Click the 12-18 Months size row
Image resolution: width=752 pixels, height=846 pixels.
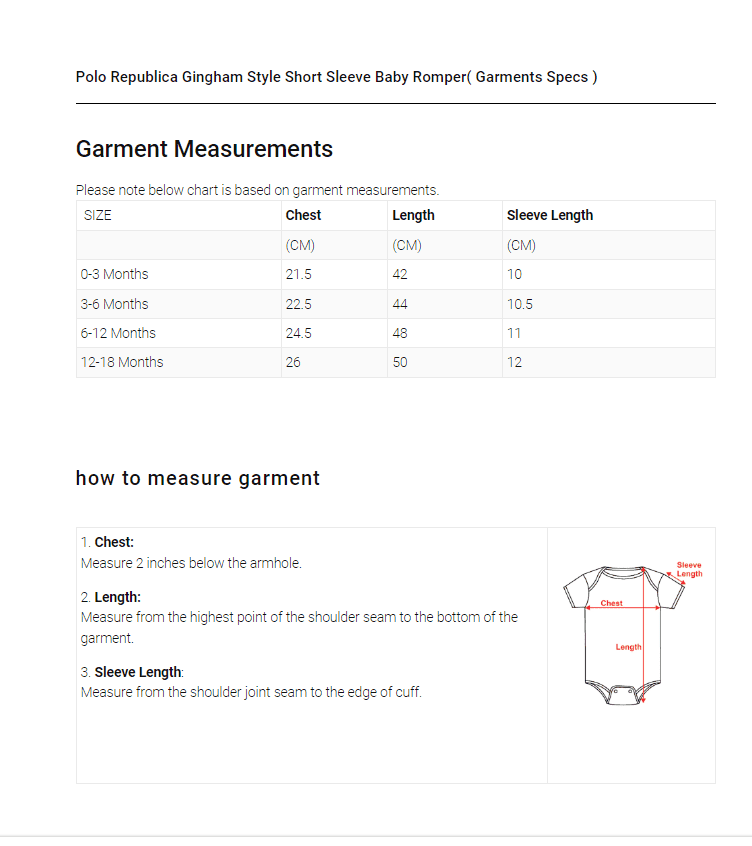click(x=122, y=362)
